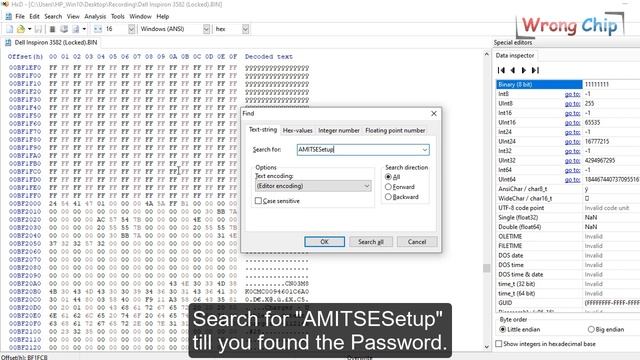640x360 pixels.
Task: Open the bytes per row 16 dropdown
Action: click(131, 29)
